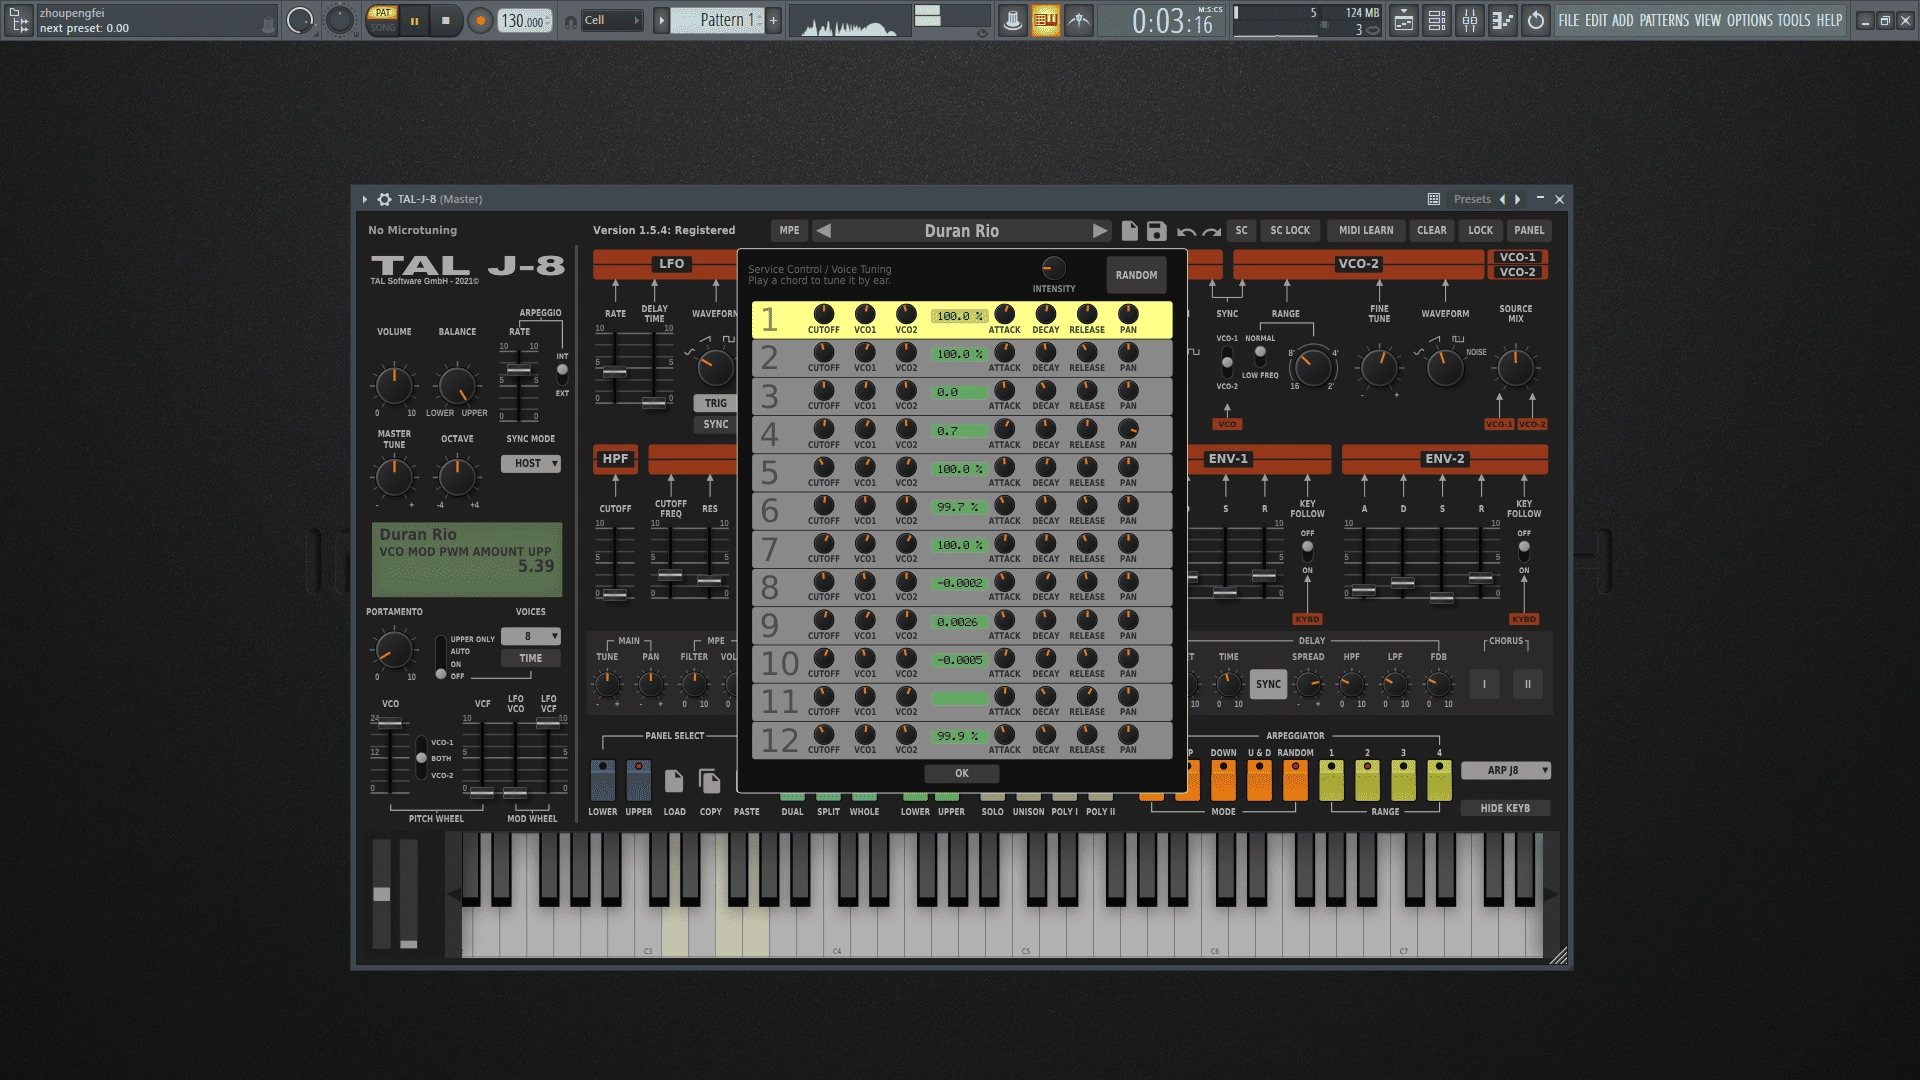
Task: Click the undo arrow in TAL-J-8
Action: point(1186,232)
